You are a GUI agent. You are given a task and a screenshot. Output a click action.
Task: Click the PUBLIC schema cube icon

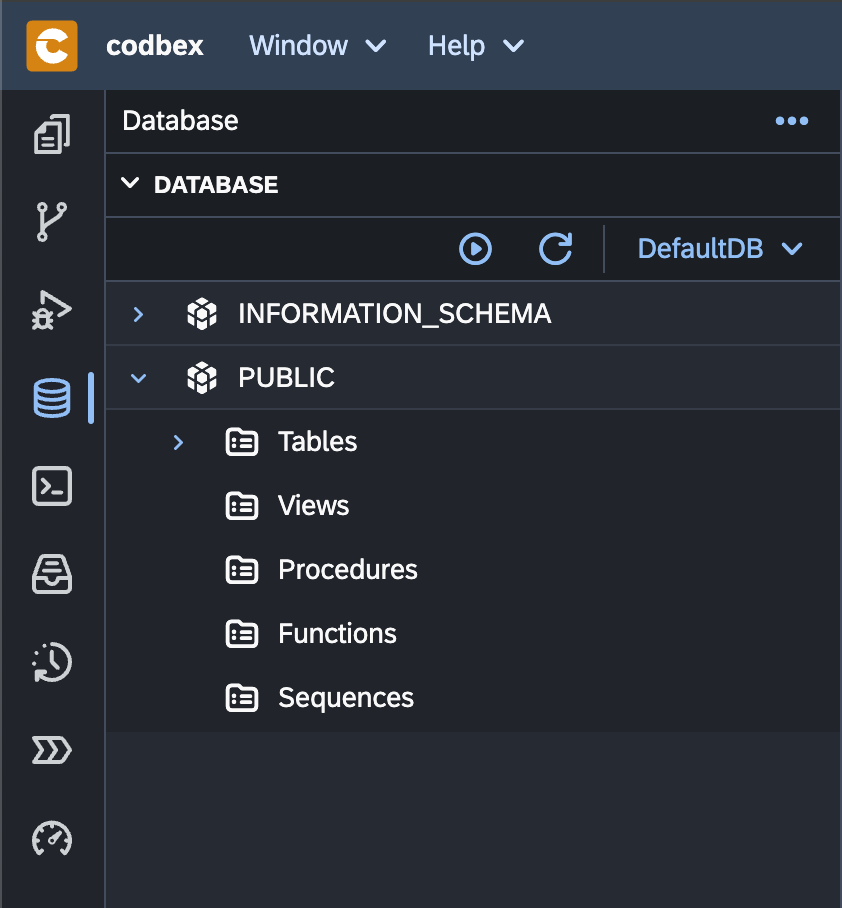pyautogui.click(x=202, y=378)
